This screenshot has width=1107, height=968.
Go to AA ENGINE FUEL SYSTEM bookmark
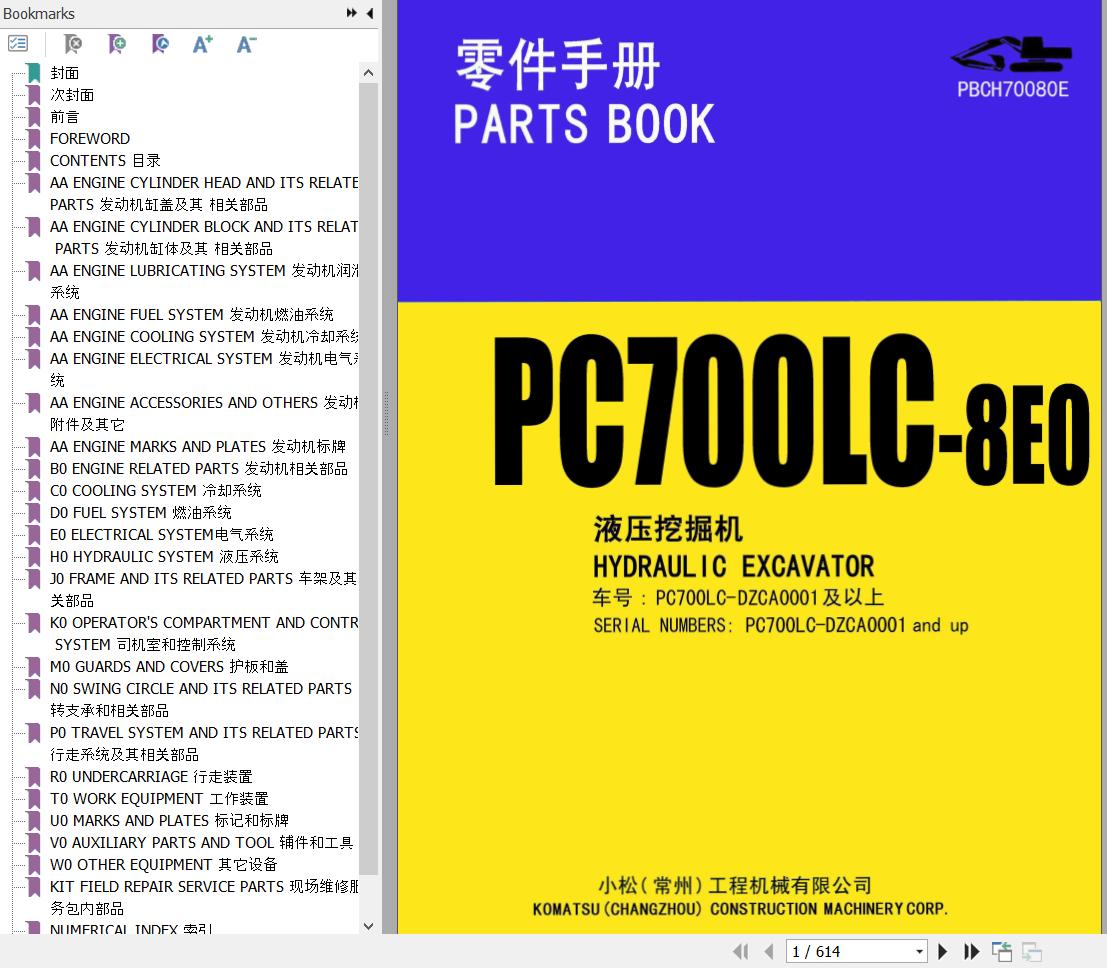[191, 314]
